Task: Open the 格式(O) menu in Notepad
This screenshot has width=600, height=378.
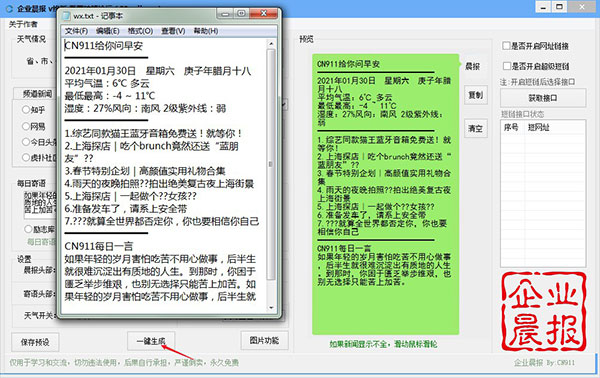Action: [x=140, y=31]
